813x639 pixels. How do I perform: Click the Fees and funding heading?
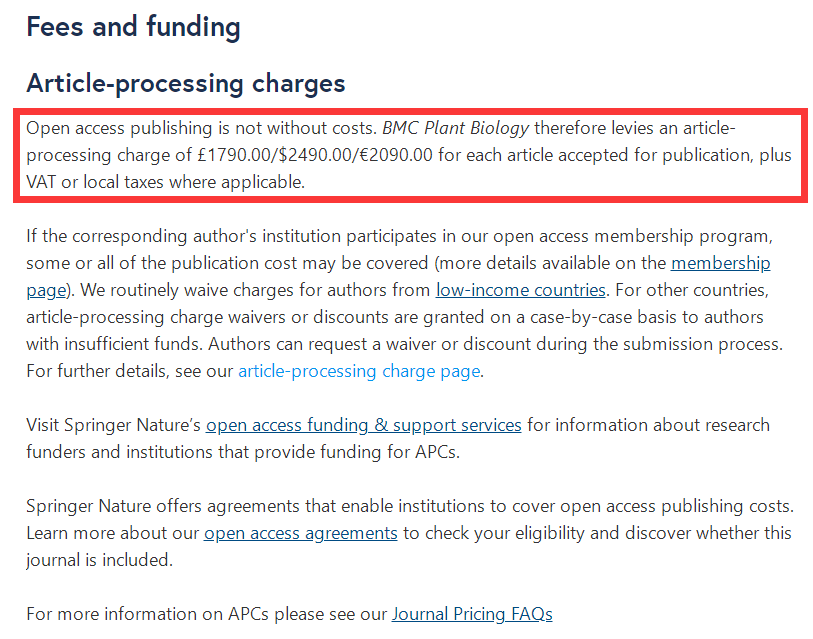pos(133,27)
